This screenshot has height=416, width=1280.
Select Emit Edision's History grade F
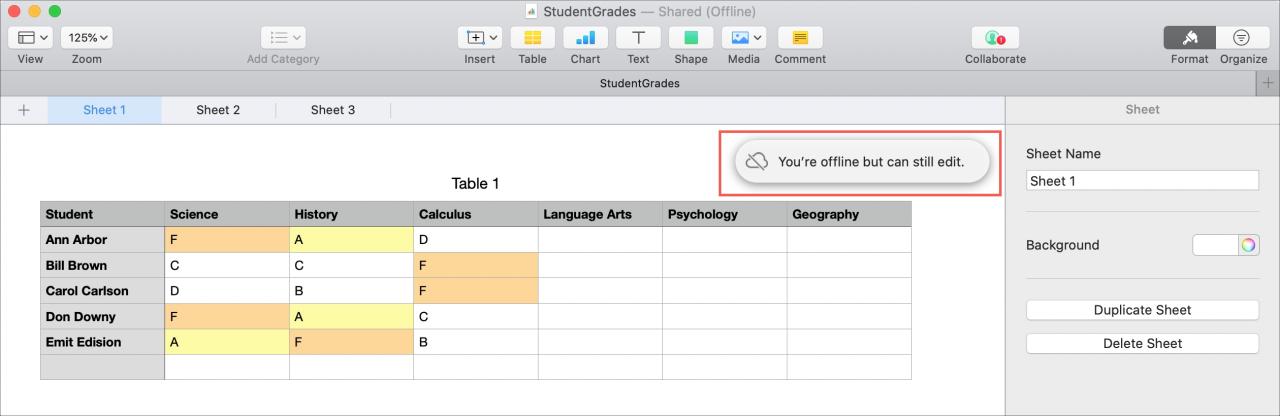tap(351, 342)
